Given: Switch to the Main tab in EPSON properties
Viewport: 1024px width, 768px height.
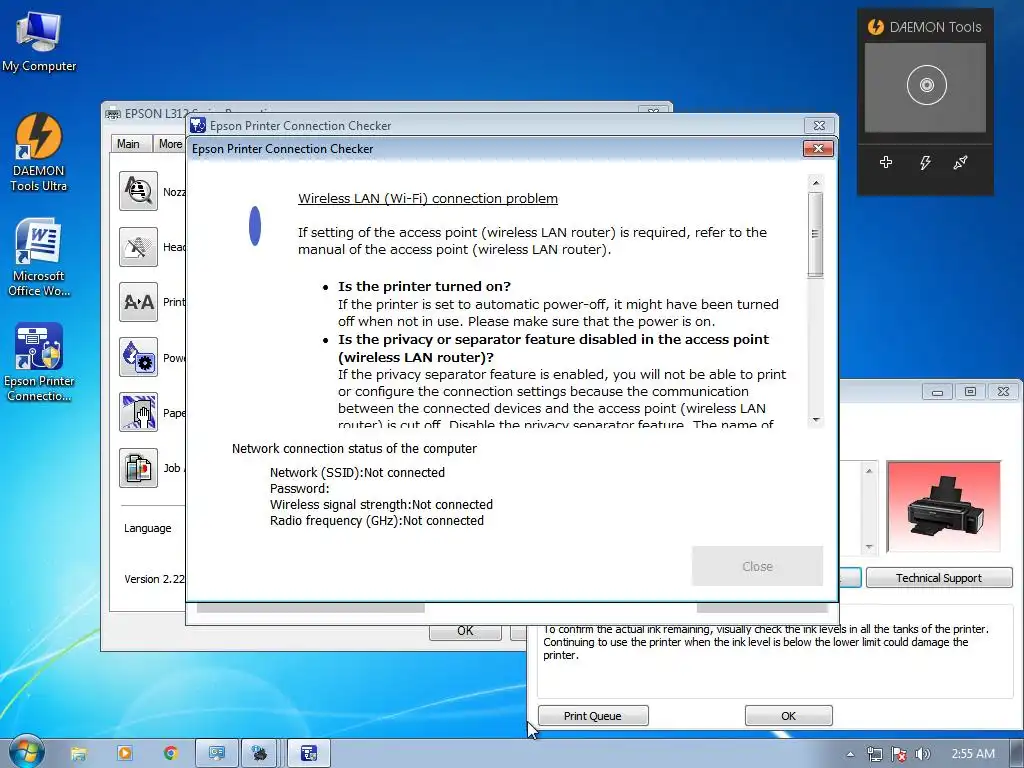Looking at the screenshot, I should click(x=129, y=144).
